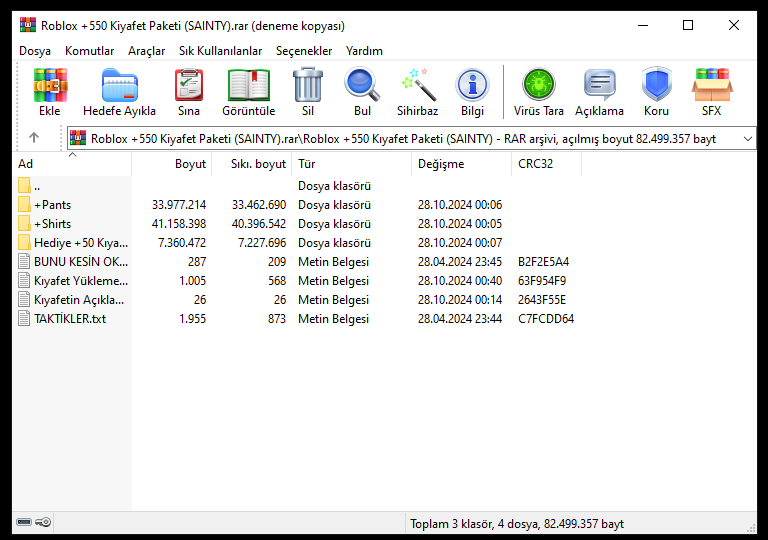Click packed size 7.227.696

point(262,243)
